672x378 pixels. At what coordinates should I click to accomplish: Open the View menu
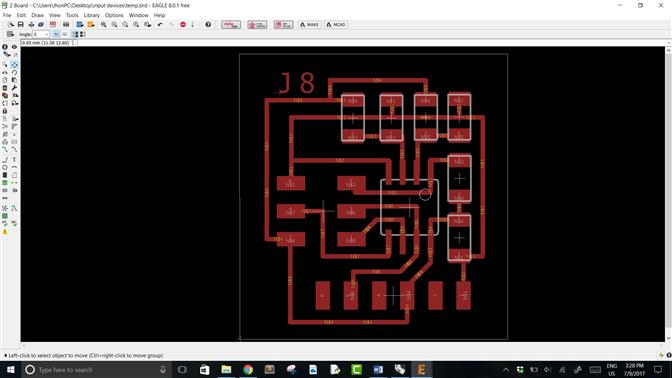click(54, 15)
